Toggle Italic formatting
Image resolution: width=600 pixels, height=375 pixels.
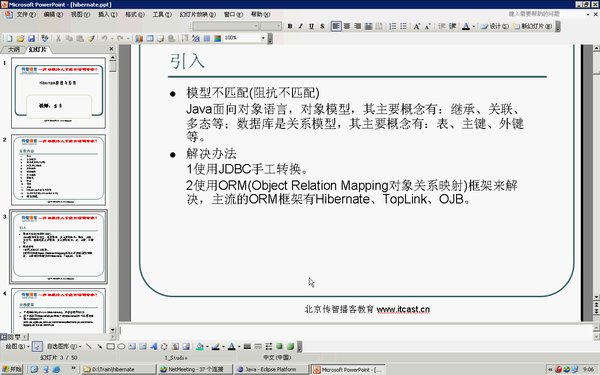300,26
